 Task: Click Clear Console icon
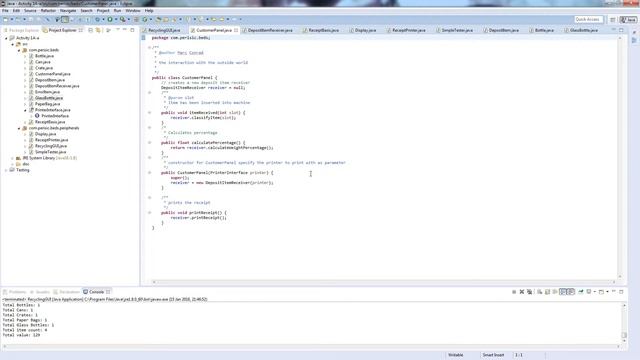point(540,292)
